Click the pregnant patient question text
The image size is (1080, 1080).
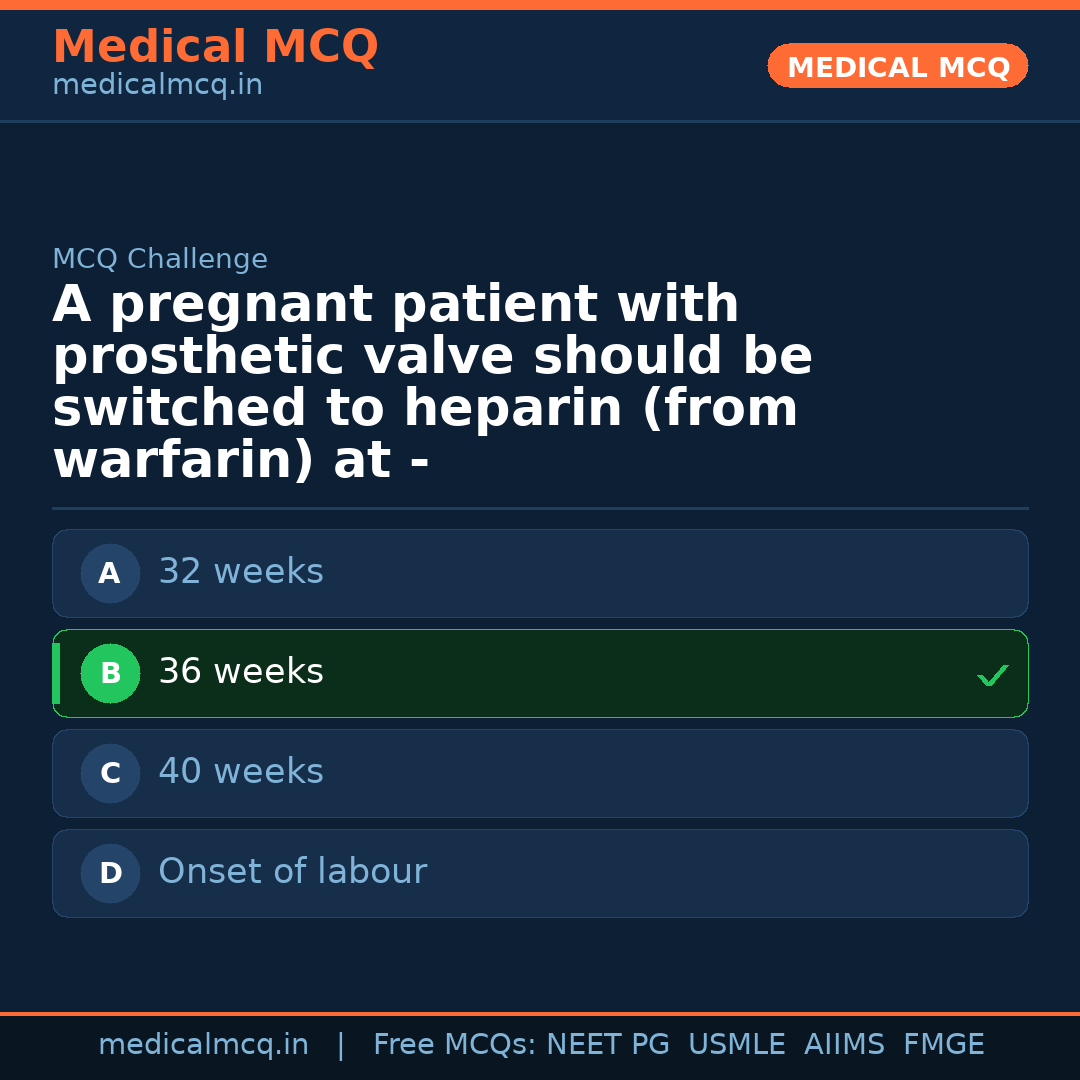[432, 382]
